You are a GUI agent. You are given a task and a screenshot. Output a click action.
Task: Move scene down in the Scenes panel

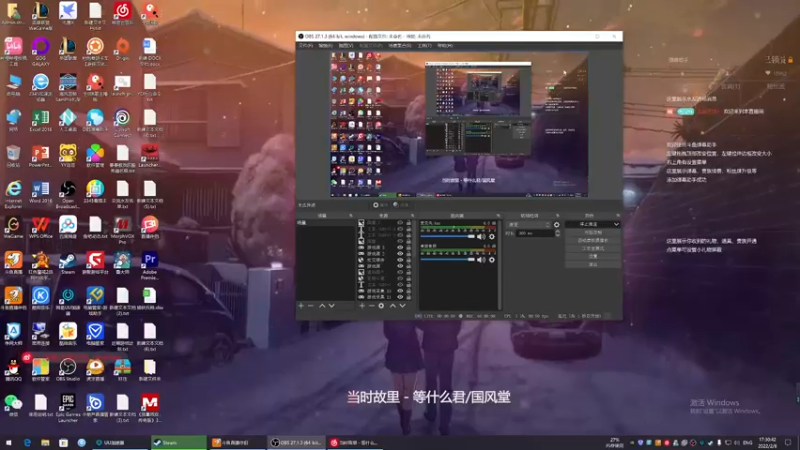[332, 306]
